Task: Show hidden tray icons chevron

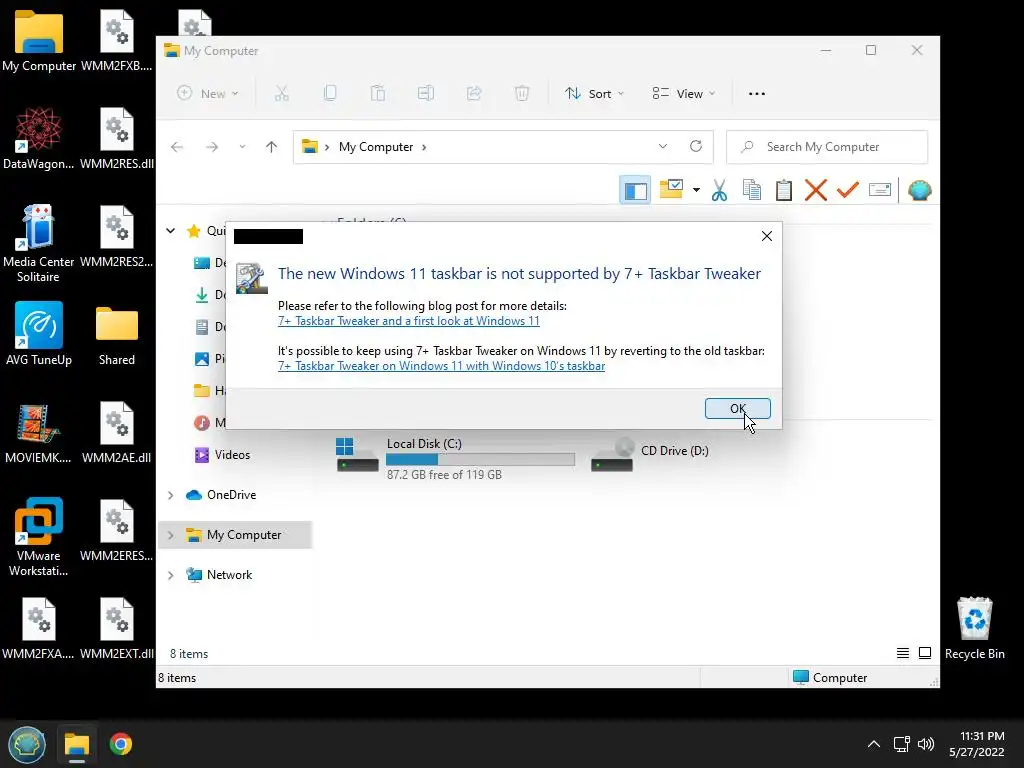Action: pyautogui.click(x=873, y=744)
